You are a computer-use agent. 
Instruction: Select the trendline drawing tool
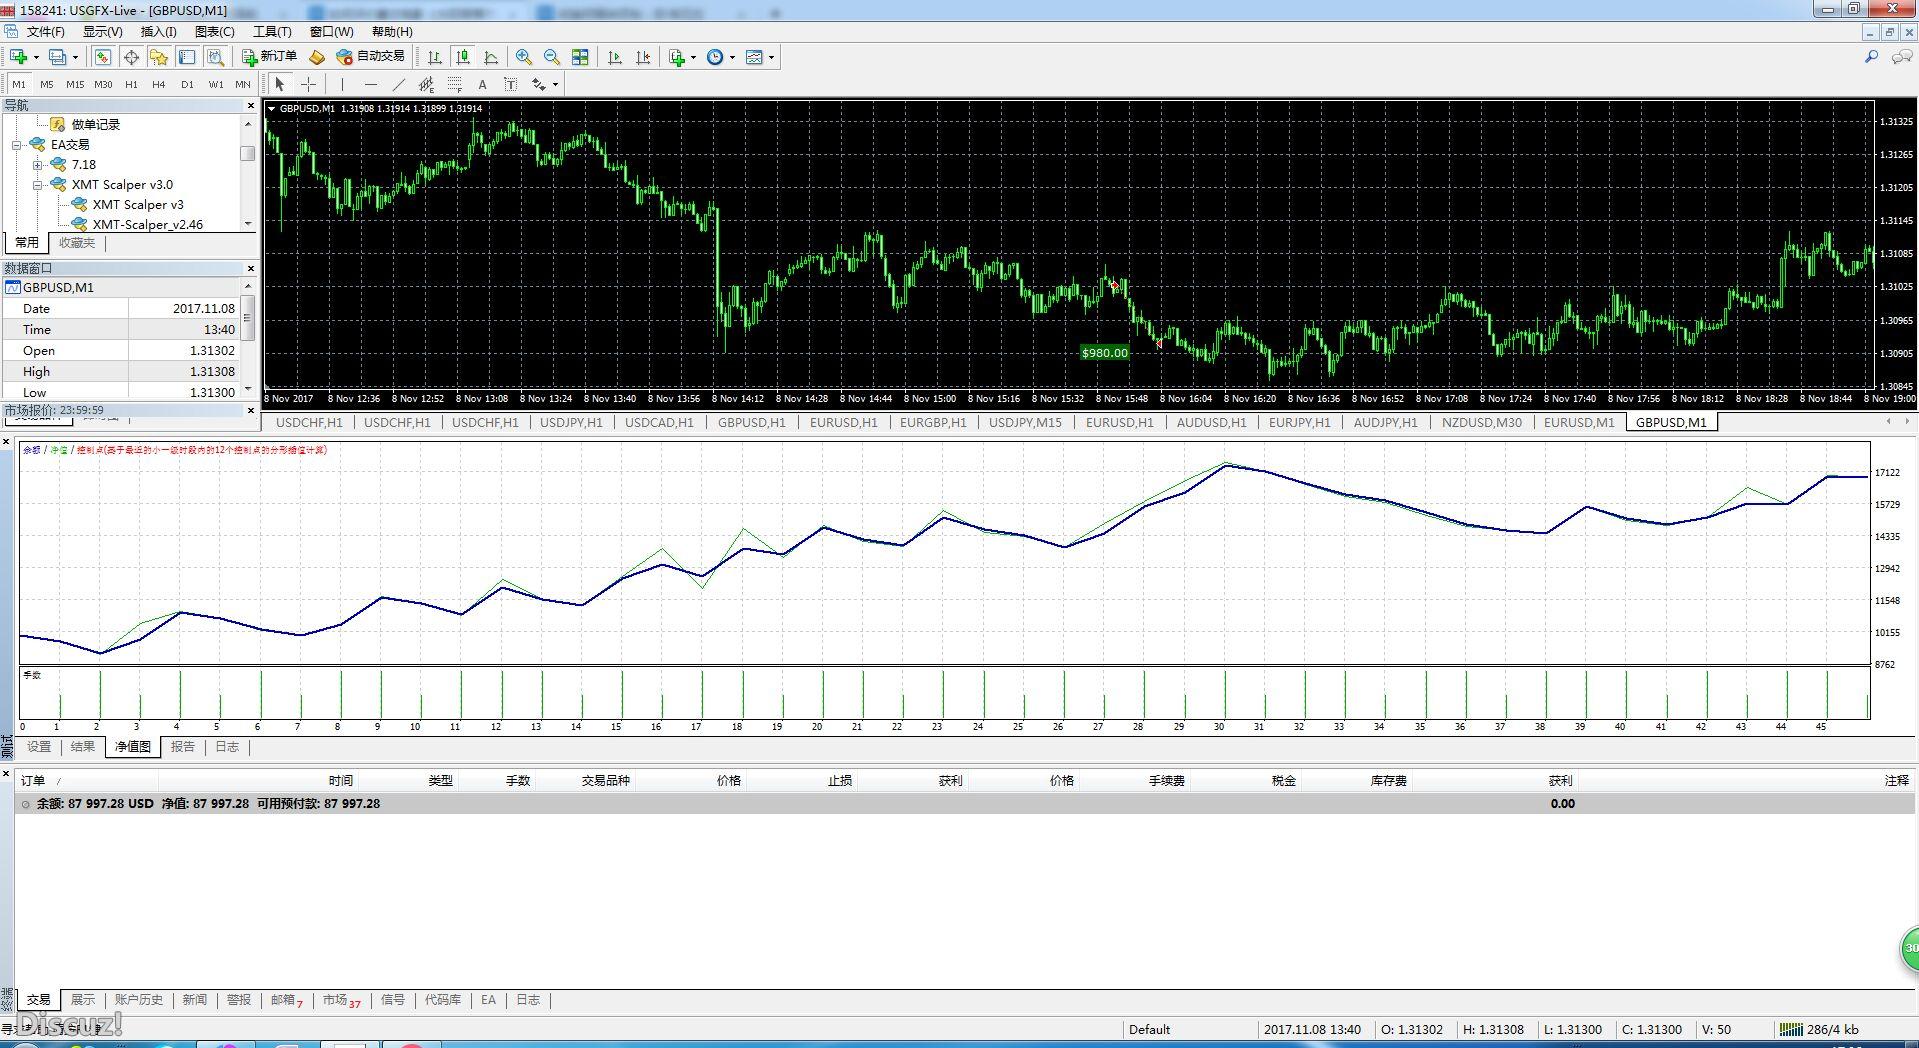pyautogui.click(x=398, y=84)
